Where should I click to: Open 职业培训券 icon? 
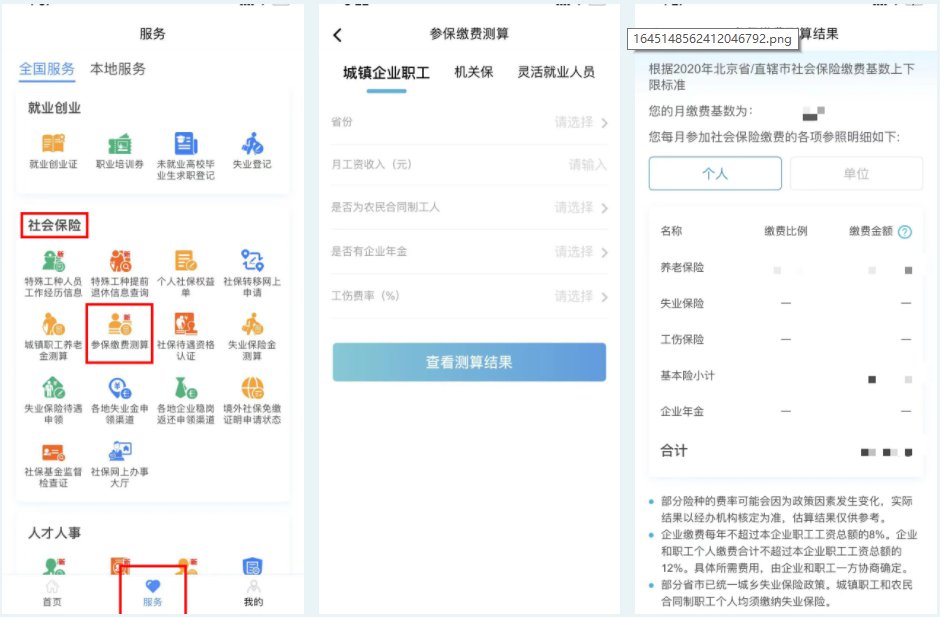pos(119,146)
